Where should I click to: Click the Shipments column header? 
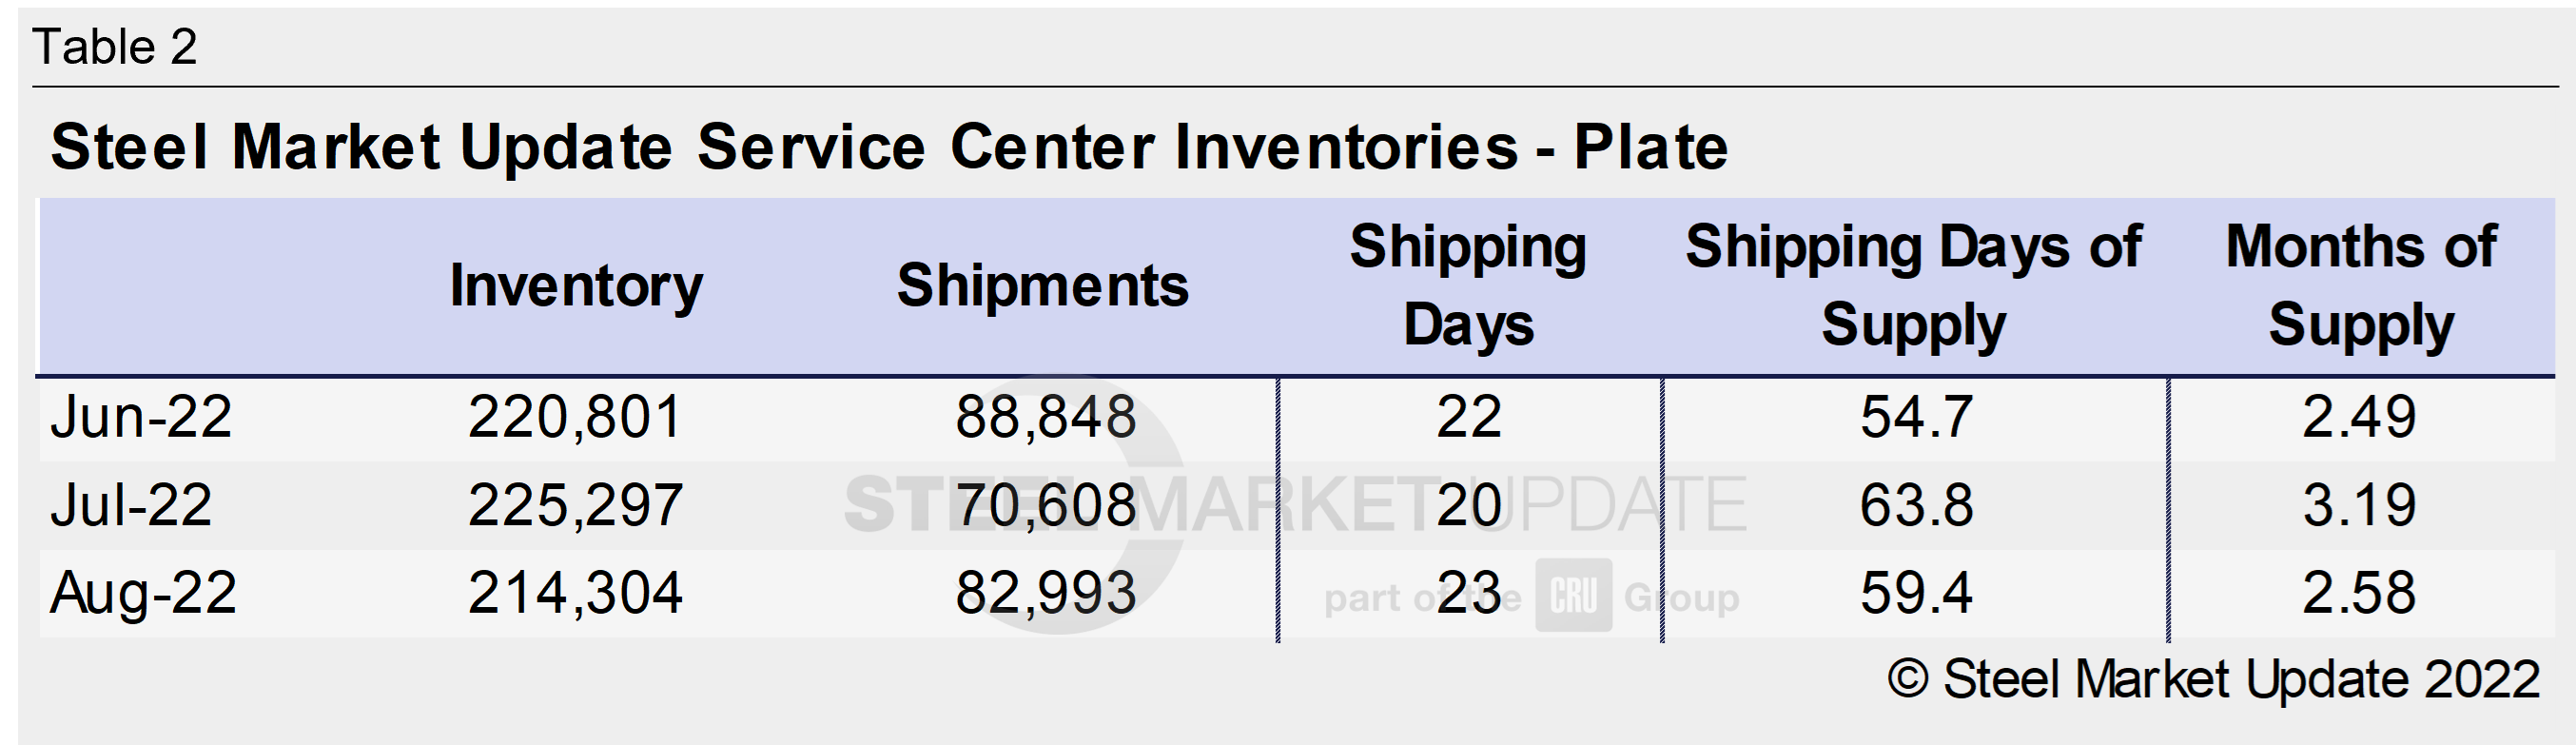coord(1042,286)
